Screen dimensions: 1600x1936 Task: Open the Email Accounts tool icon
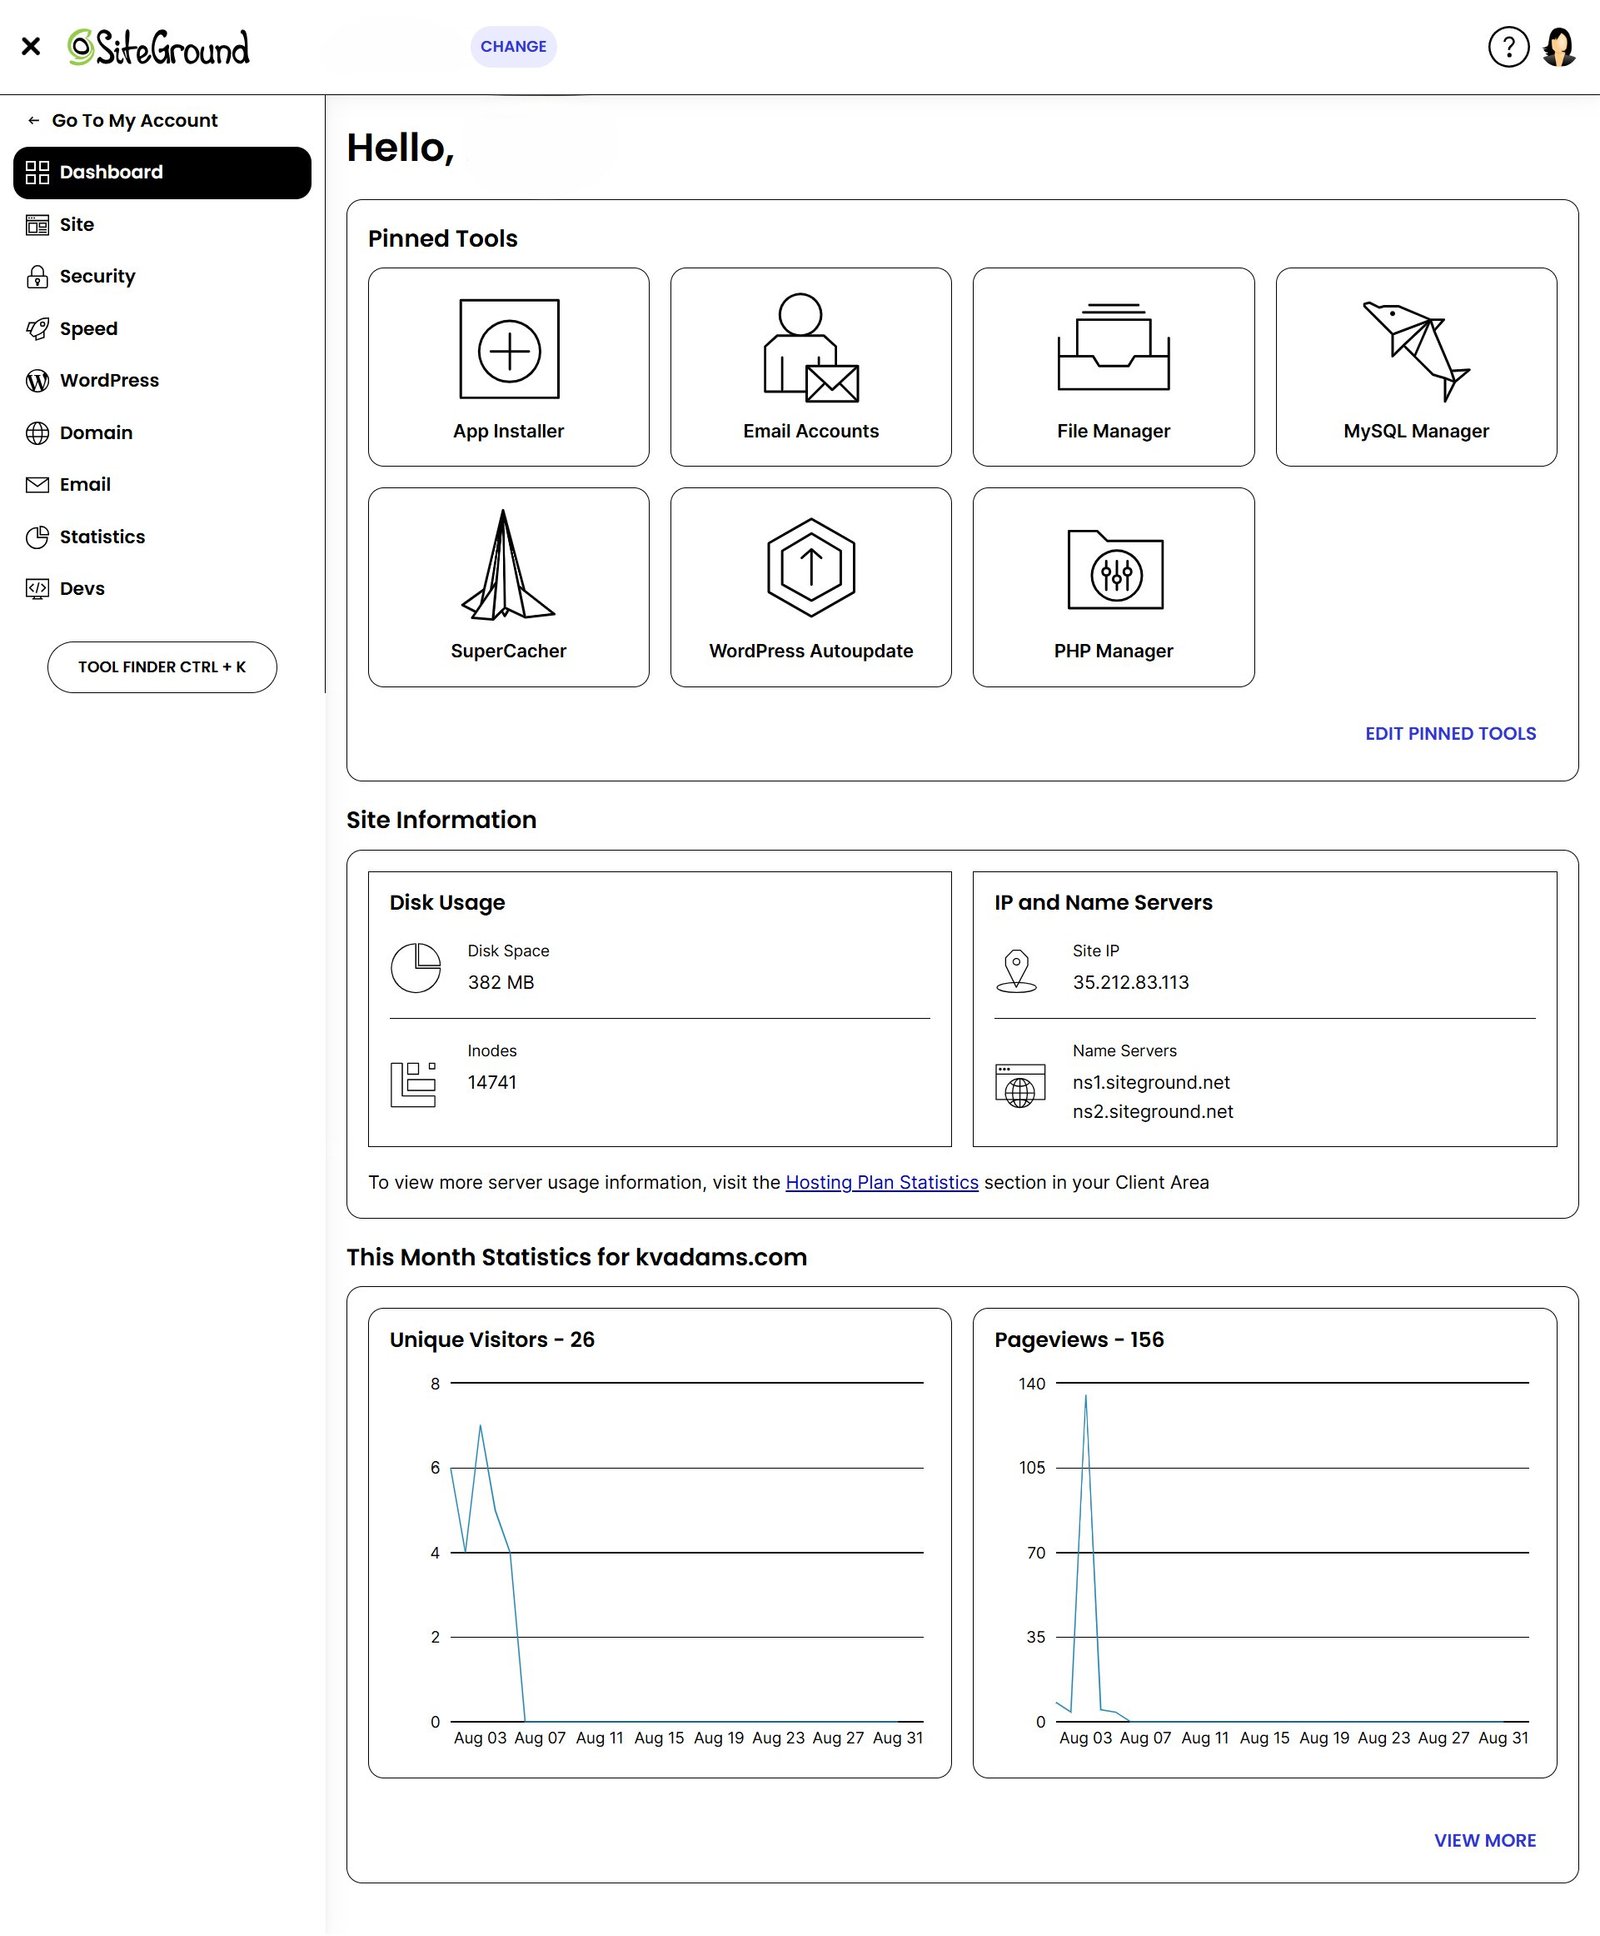(x=810, y=350)
